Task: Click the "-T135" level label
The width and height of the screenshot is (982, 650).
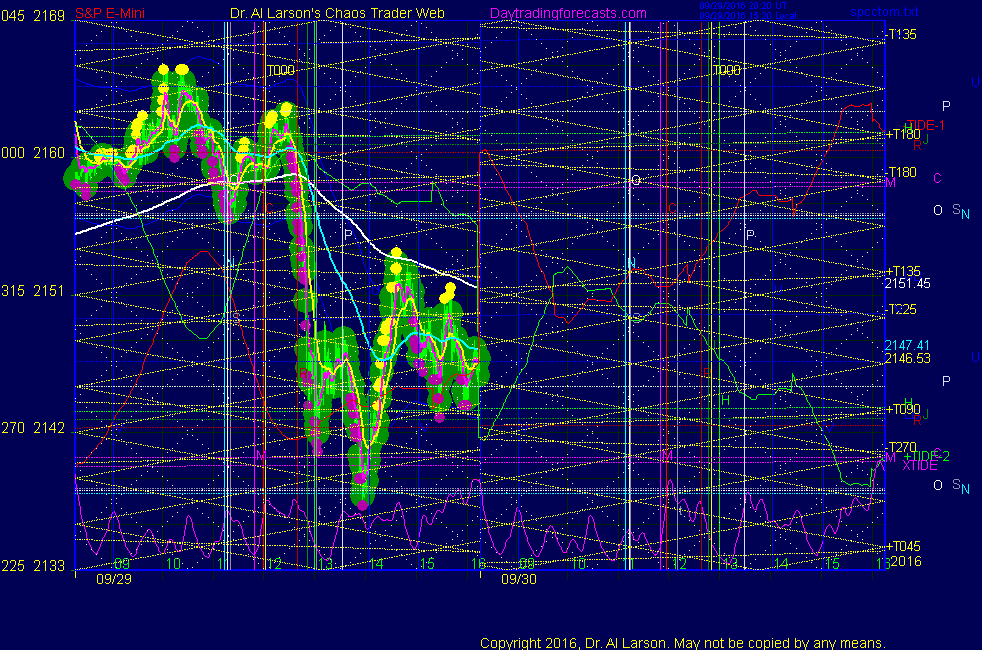Action: [x=901, y=34]
